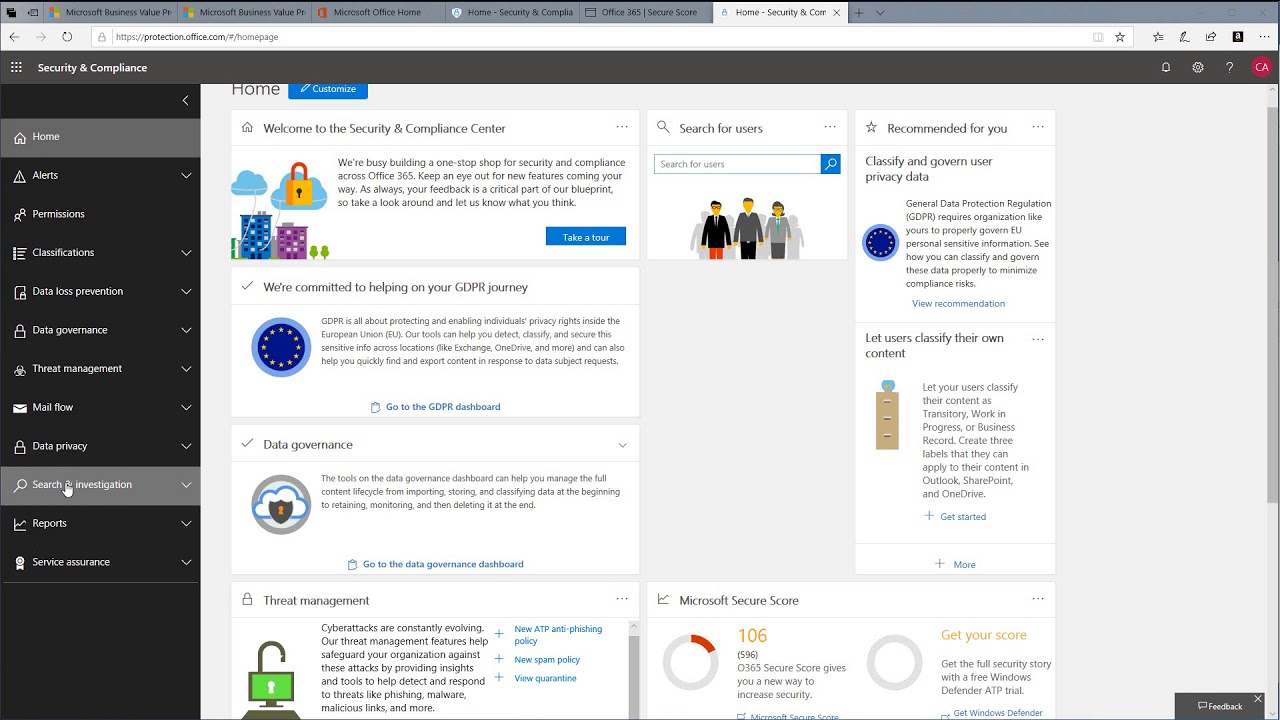Select Home in the navigation
Screen dimensions: 1280x720
click(x=100, y=137)
